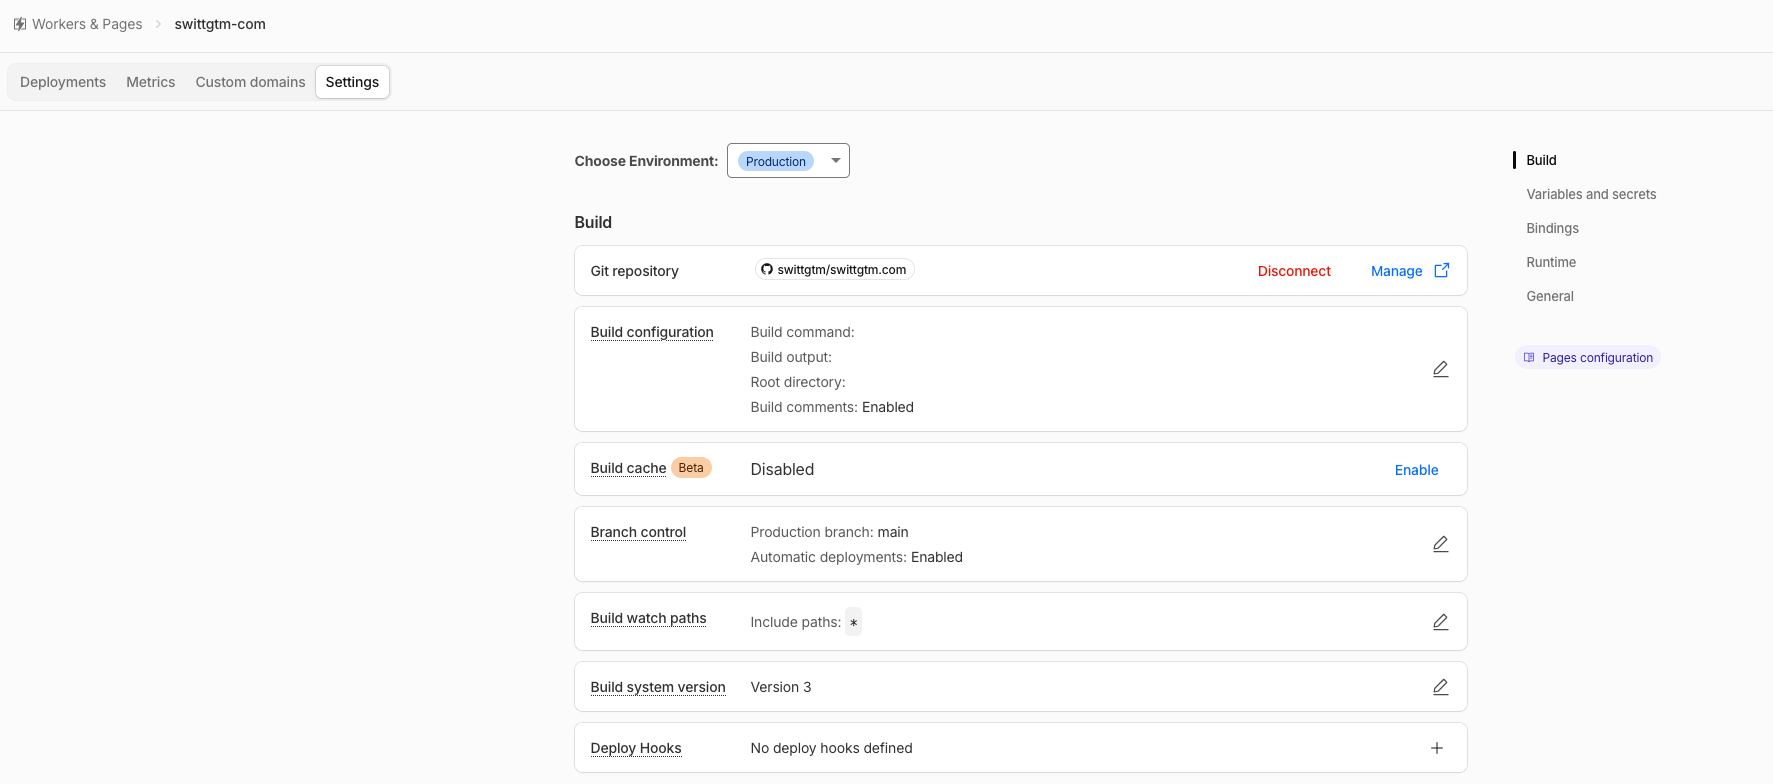Switch to the Deployments tab
1773x784 pixels.
click(63, 82)
